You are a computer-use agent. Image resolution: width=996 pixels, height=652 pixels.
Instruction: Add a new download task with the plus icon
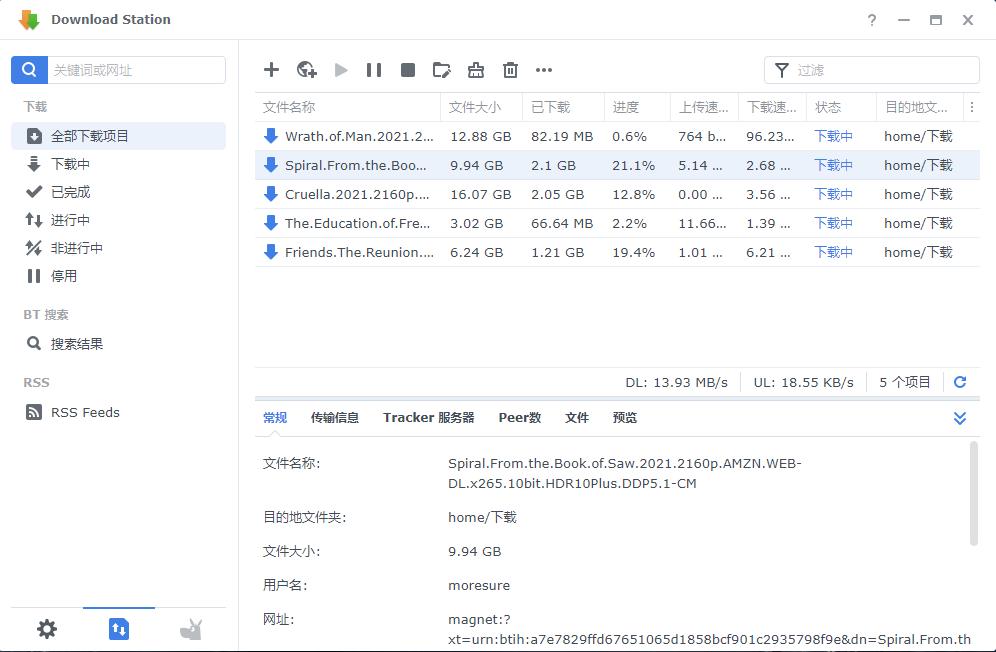(x=271, y=70)
